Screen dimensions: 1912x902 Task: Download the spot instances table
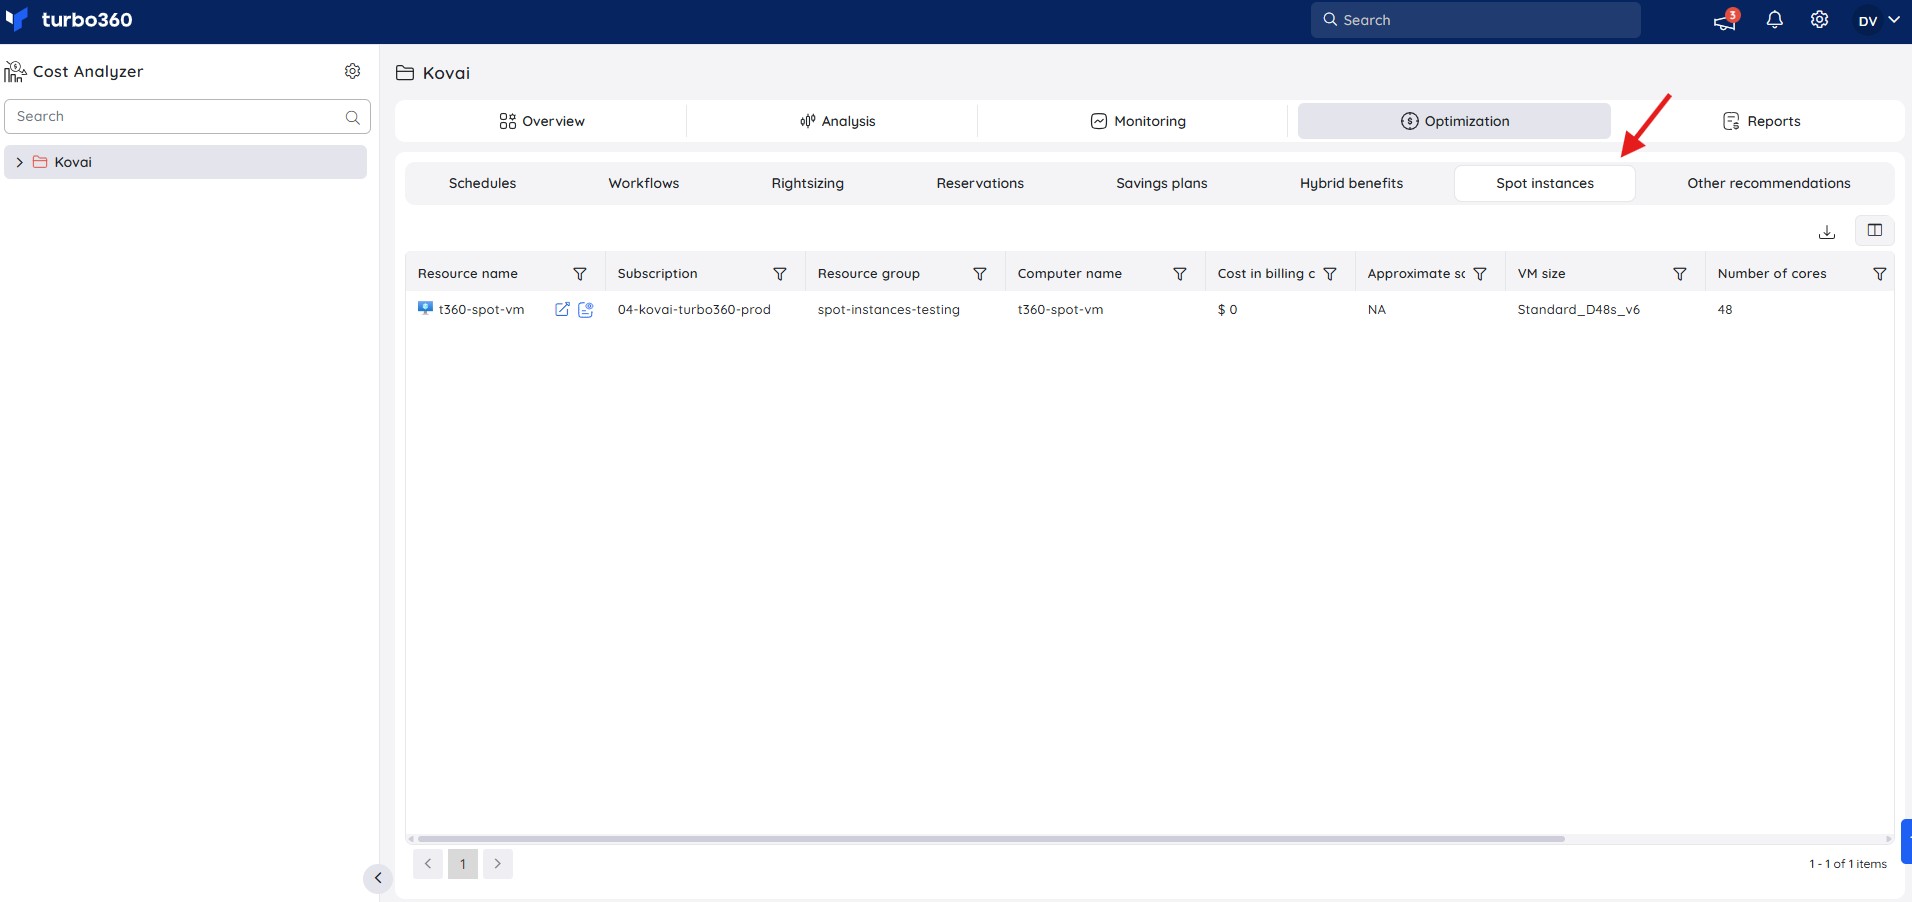tap(1827, 231)
